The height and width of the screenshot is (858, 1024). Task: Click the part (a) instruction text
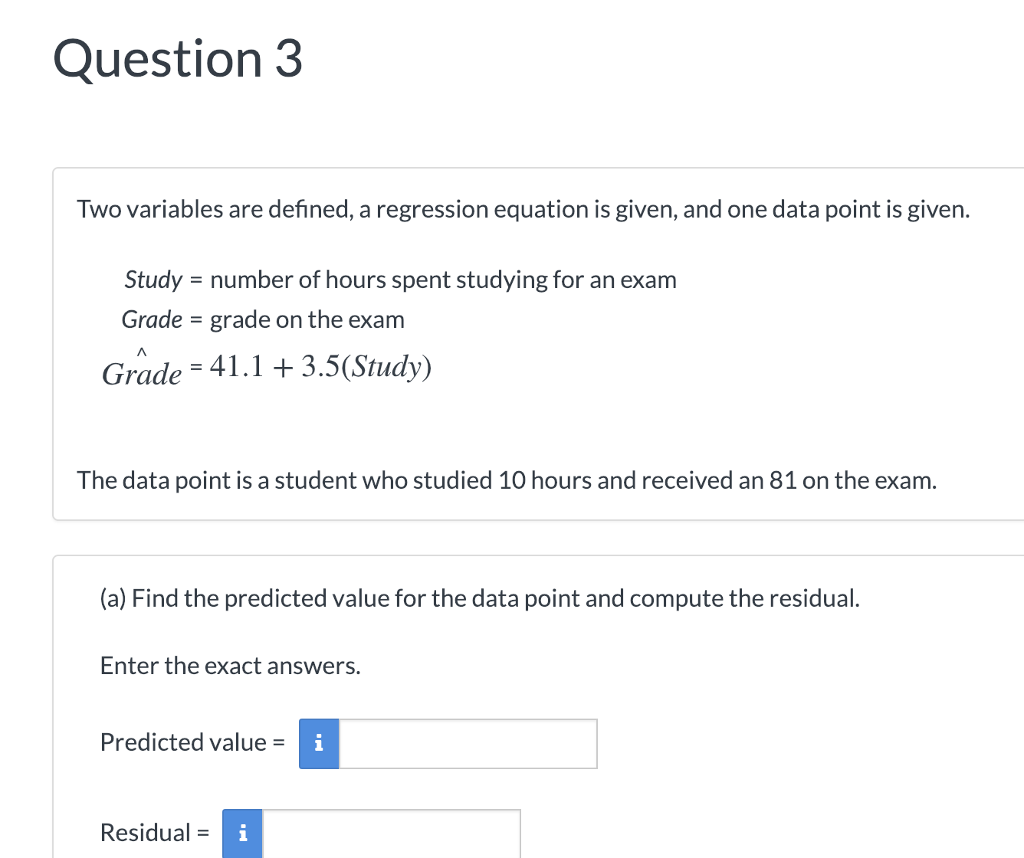click(x=480, y=598)
